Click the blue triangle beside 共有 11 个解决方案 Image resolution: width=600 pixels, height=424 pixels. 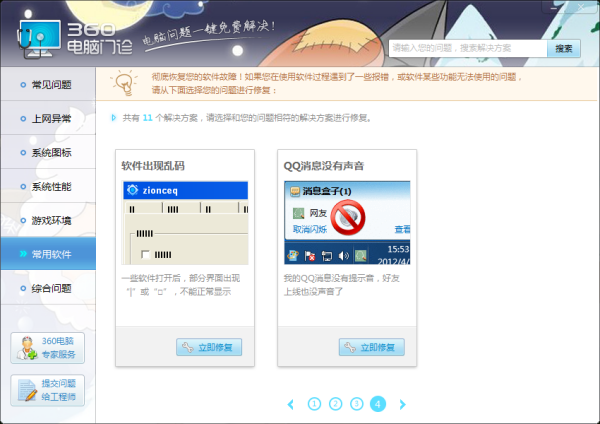coord(113,117)
